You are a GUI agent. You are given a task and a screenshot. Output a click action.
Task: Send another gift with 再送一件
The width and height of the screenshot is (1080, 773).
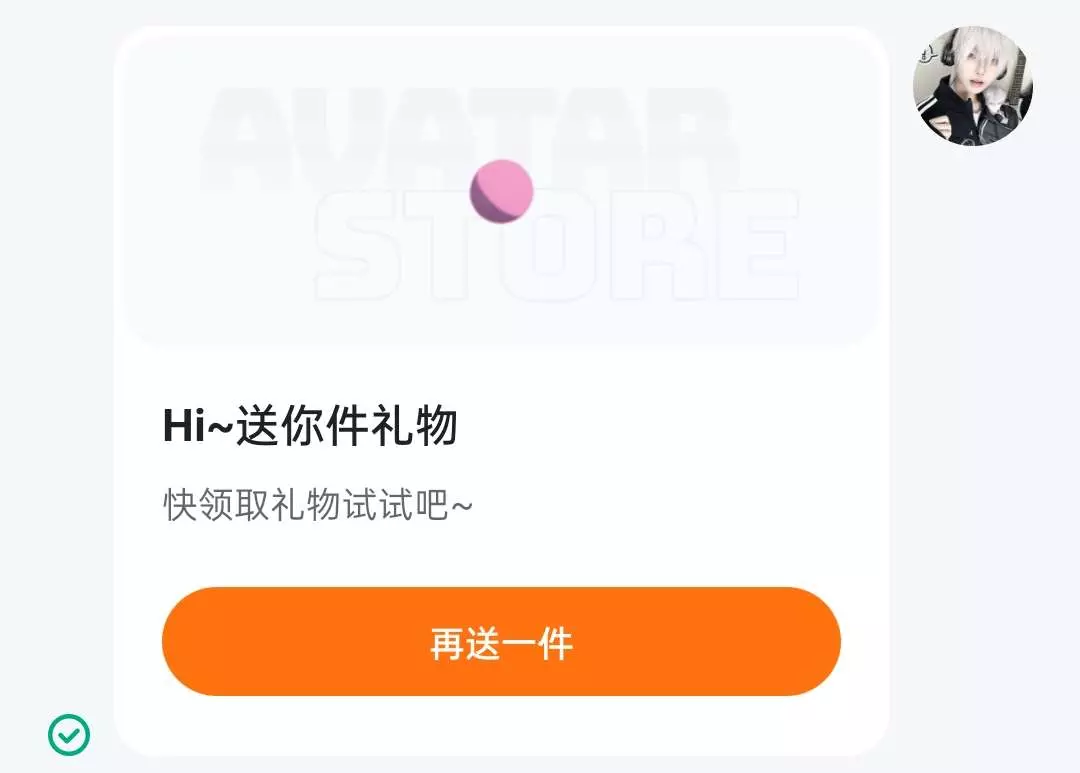click(x=501, y=641)
